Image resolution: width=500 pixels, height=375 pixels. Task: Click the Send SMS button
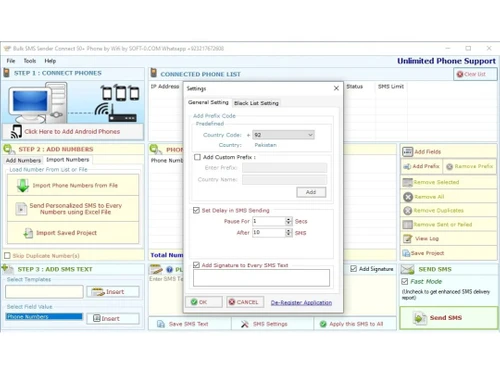pos(449,318)
